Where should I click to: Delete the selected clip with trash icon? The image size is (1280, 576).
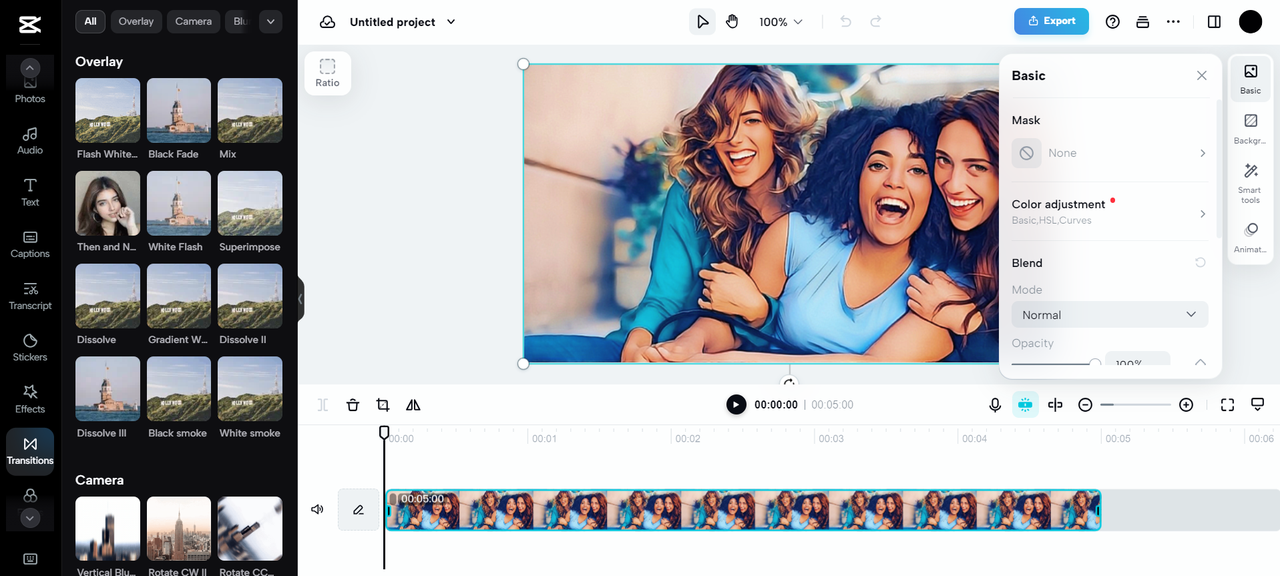click(x=353, y=405)
